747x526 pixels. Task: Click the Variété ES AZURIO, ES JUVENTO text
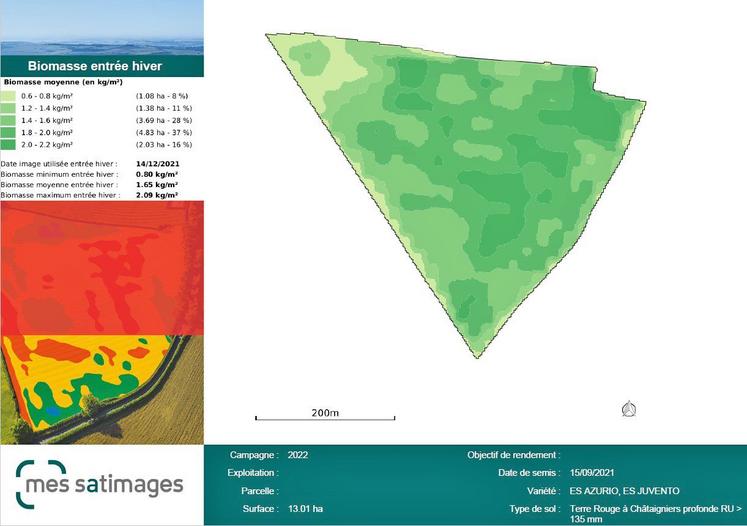coord(624,491)
